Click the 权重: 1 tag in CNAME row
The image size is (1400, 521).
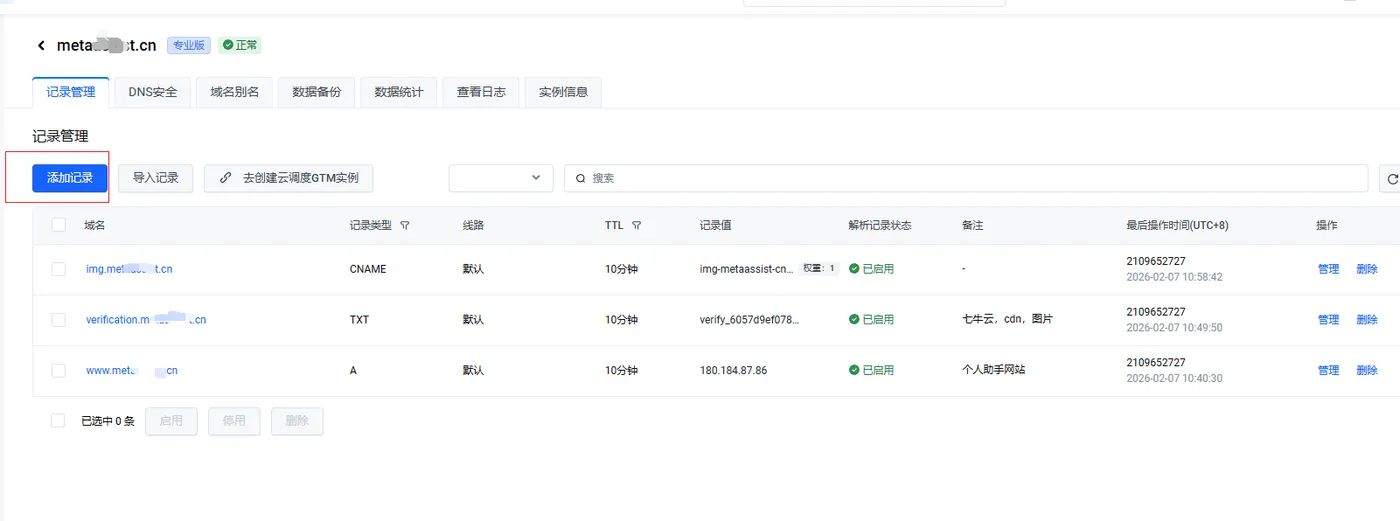(819, 269)
